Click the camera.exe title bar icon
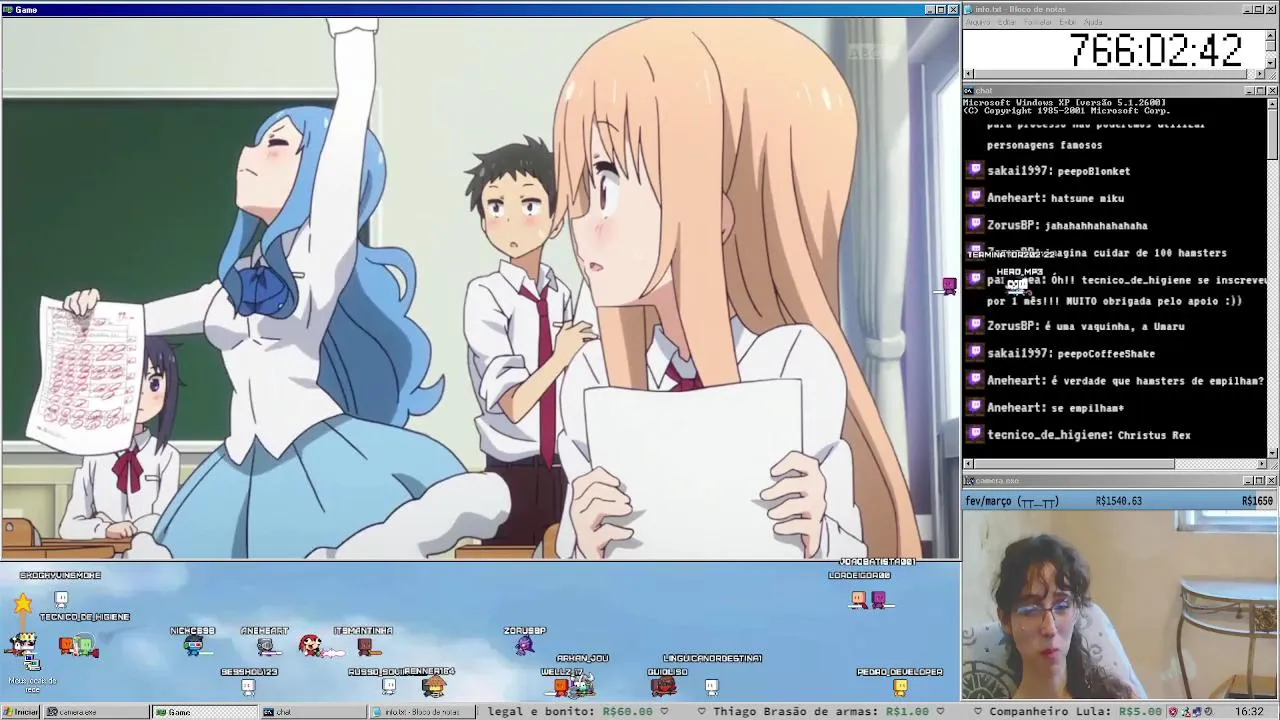The height and width of the screenshot is (720, 1280). (969, 481)
